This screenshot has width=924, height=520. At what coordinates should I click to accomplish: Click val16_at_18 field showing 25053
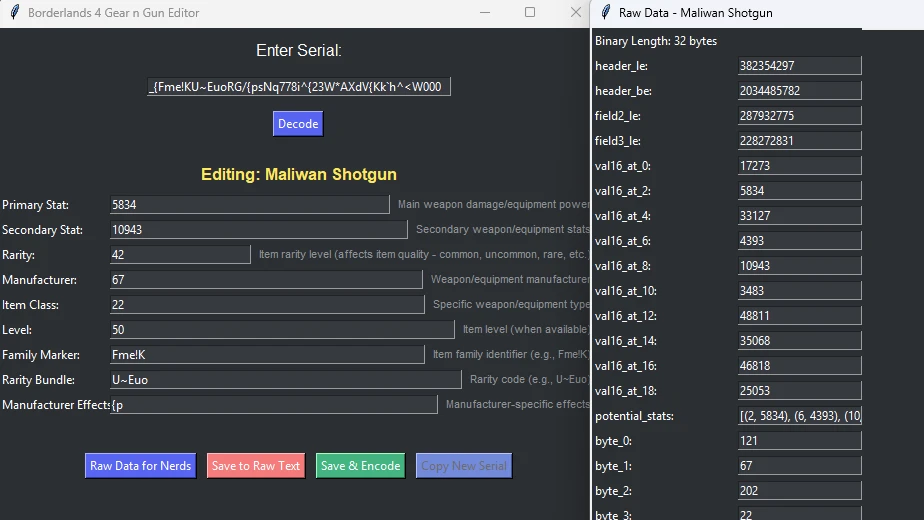point(799,390)
